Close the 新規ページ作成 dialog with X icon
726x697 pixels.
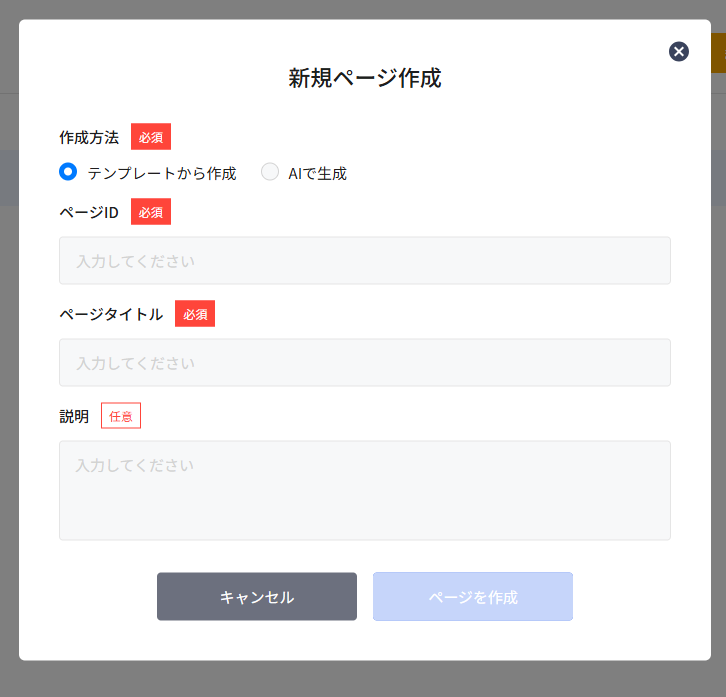click(679, 52)
